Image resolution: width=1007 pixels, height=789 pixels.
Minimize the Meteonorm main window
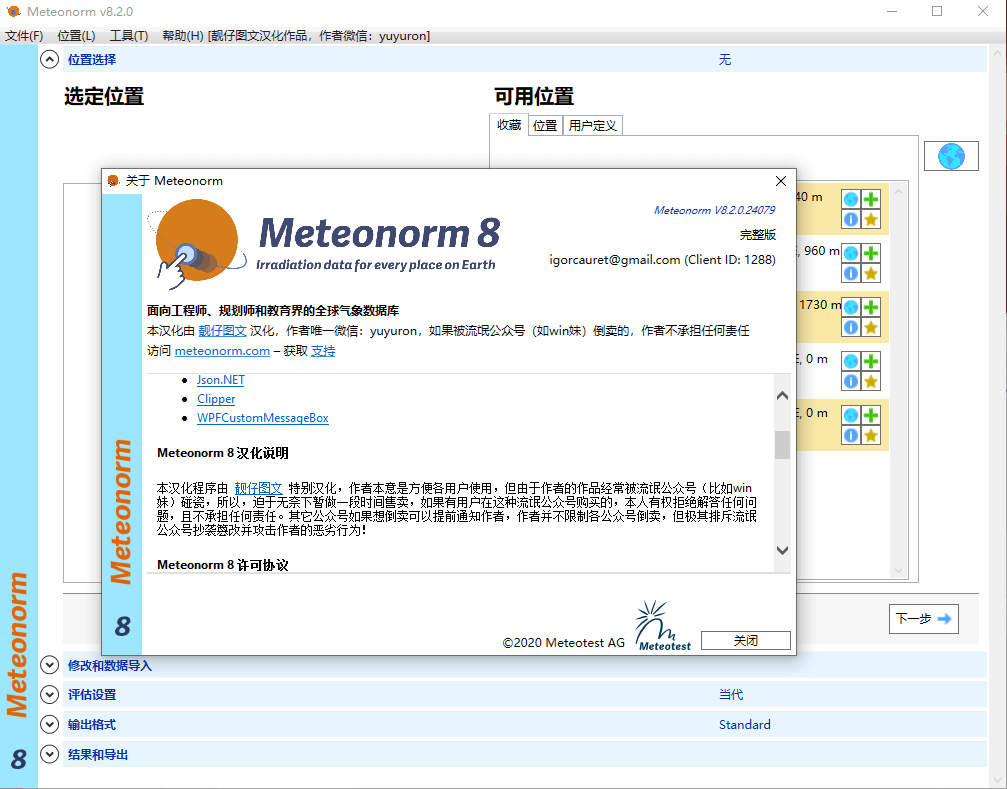892,12
